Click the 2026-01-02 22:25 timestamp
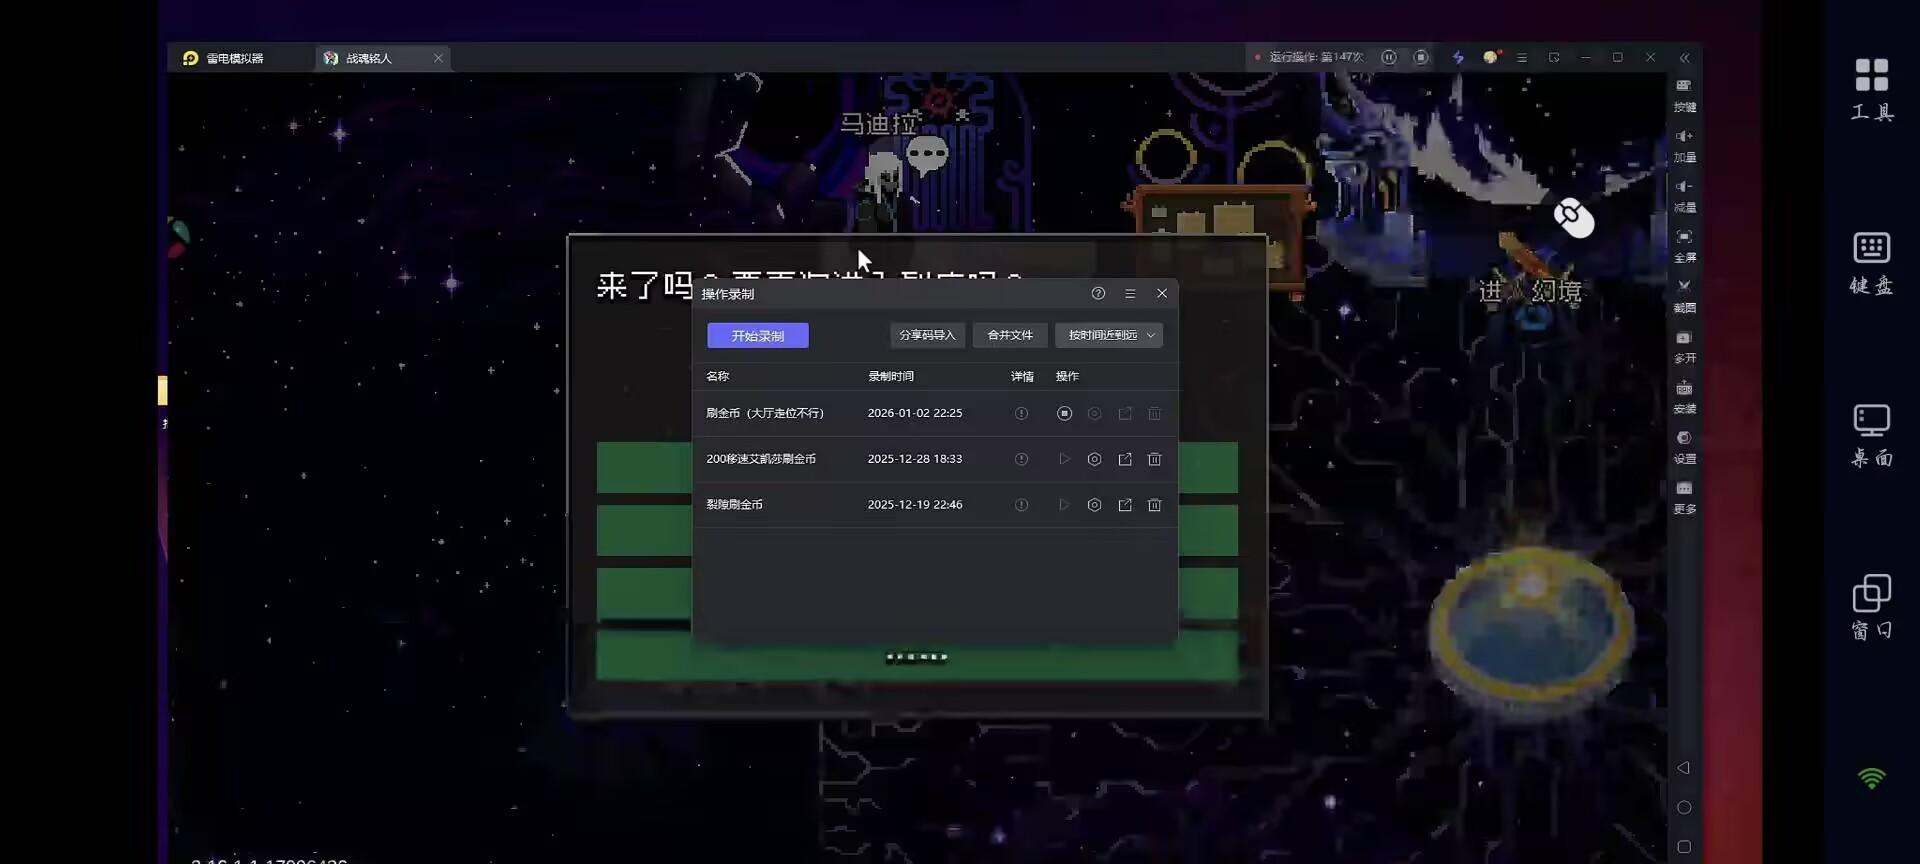This screenshot has width=1920, height=864. pos(915,414)
